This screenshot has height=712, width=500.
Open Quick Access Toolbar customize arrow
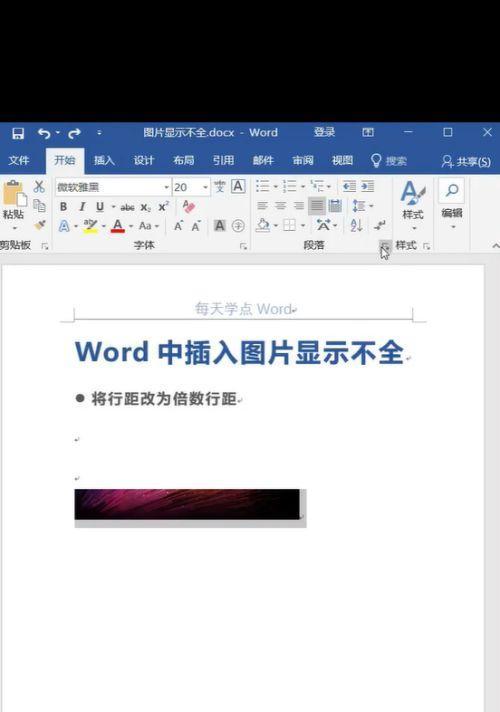click(99, 133)
